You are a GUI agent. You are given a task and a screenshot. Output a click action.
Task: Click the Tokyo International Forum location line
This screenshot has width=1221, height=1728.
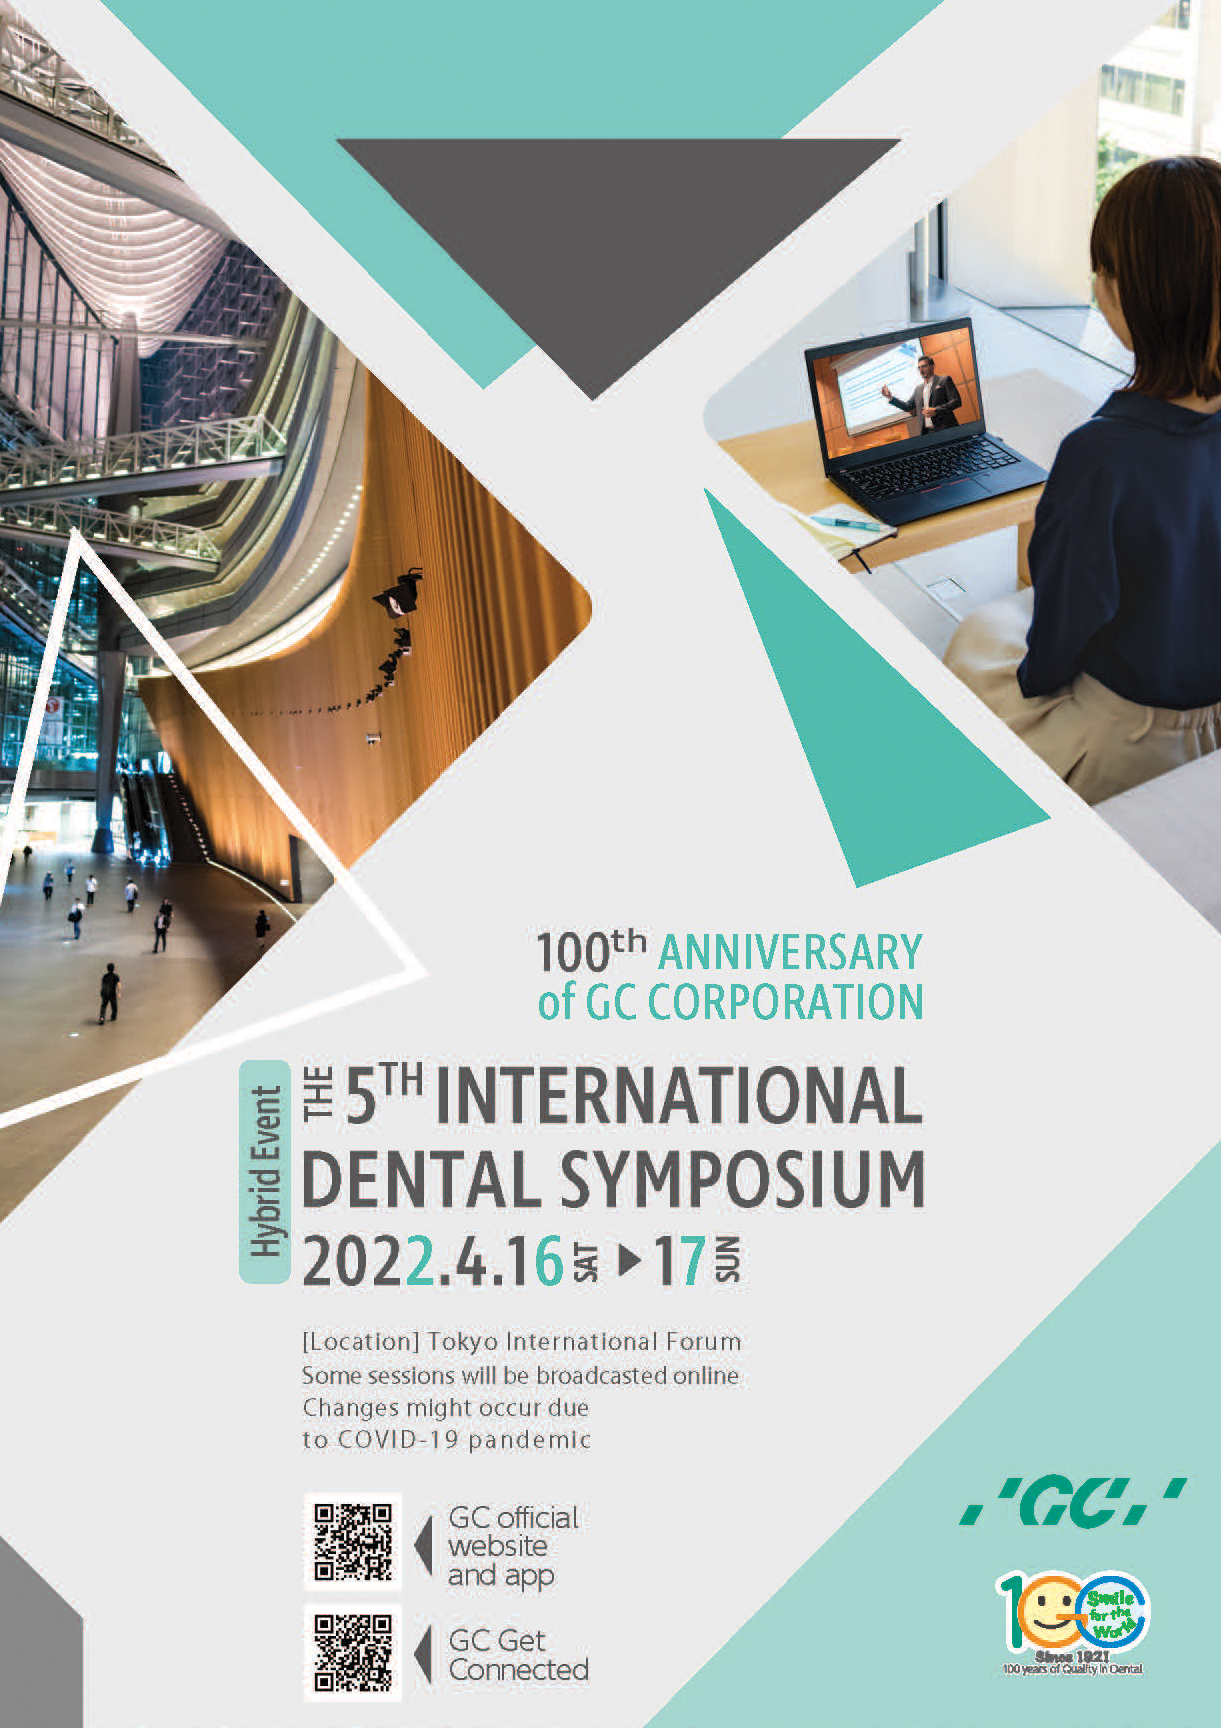pyautogui.click(x=521, y=1341)
